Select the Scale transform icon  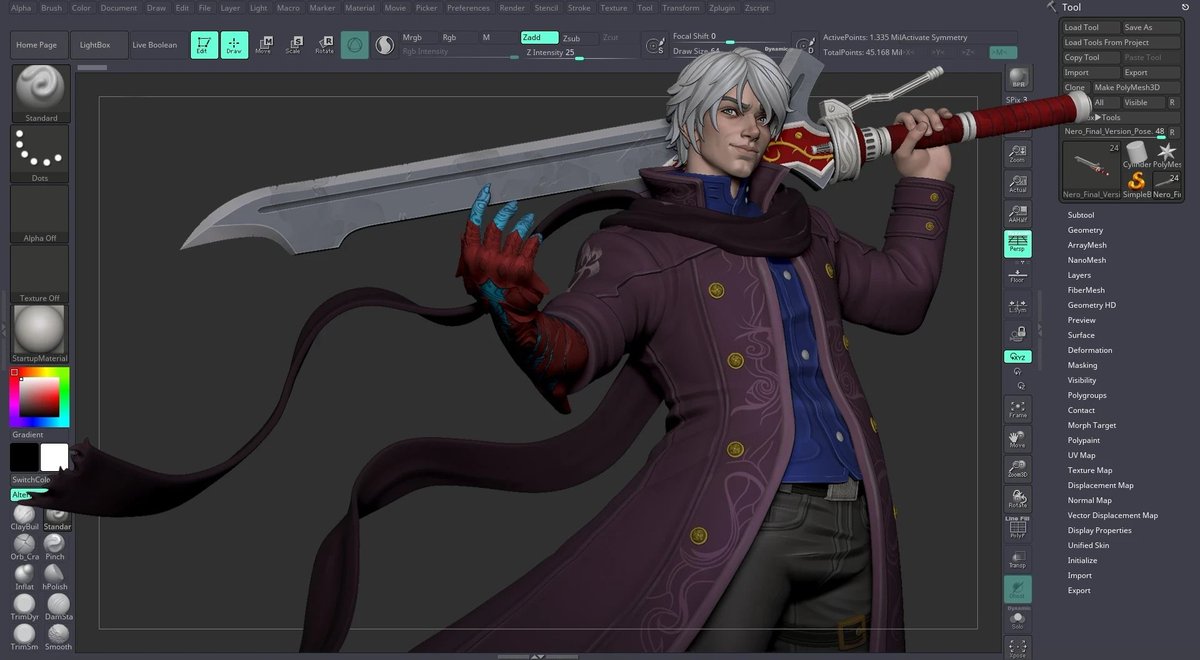[x=293, y=44]
